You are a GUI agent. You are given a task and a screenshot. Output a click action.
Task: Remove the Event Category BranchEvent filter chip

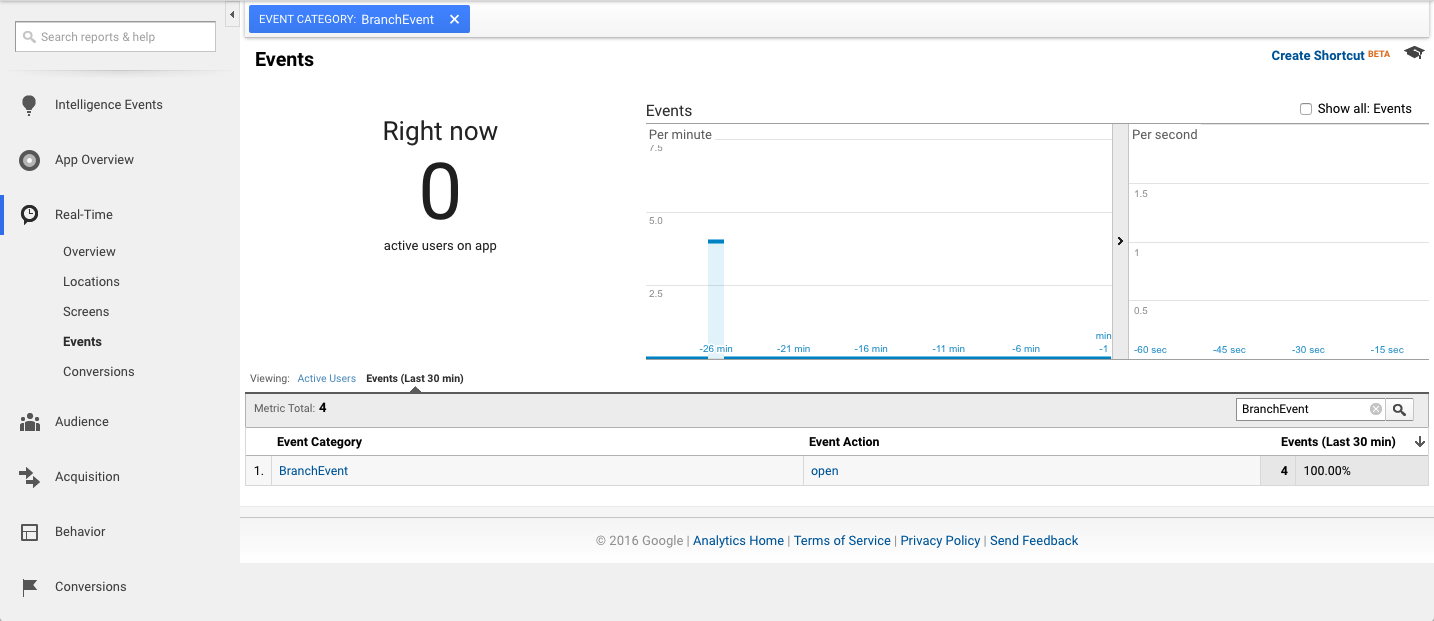click(x=454, y=19)
